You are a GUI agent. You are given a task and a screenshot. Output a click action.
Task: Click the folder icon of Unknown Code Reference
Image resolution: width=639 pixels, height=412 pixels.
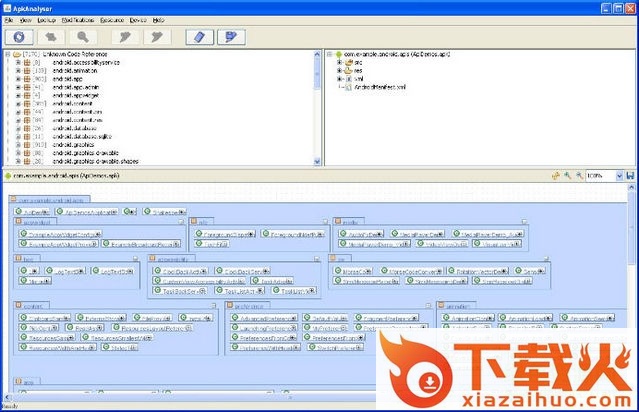17,54
